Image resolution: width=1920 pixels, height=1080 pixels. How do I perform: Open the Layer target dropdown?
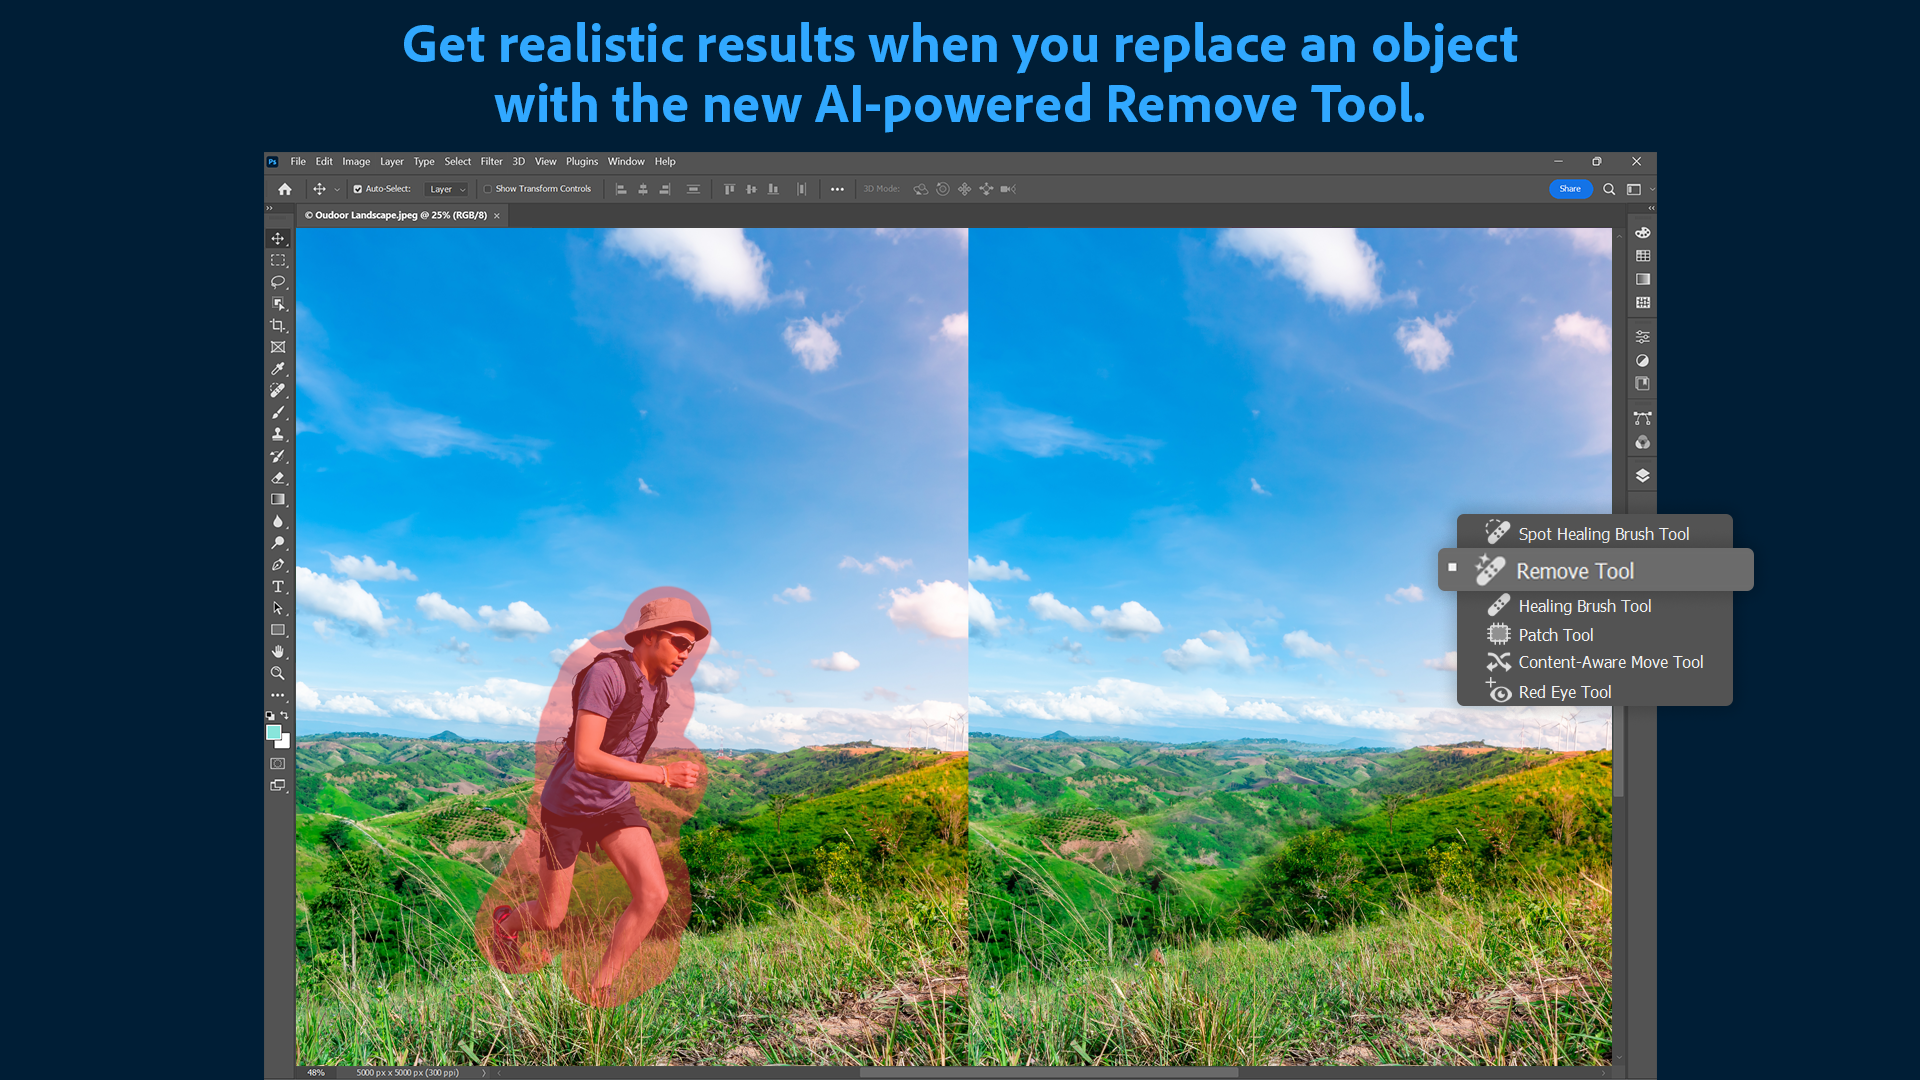click(x=447, y=188)
